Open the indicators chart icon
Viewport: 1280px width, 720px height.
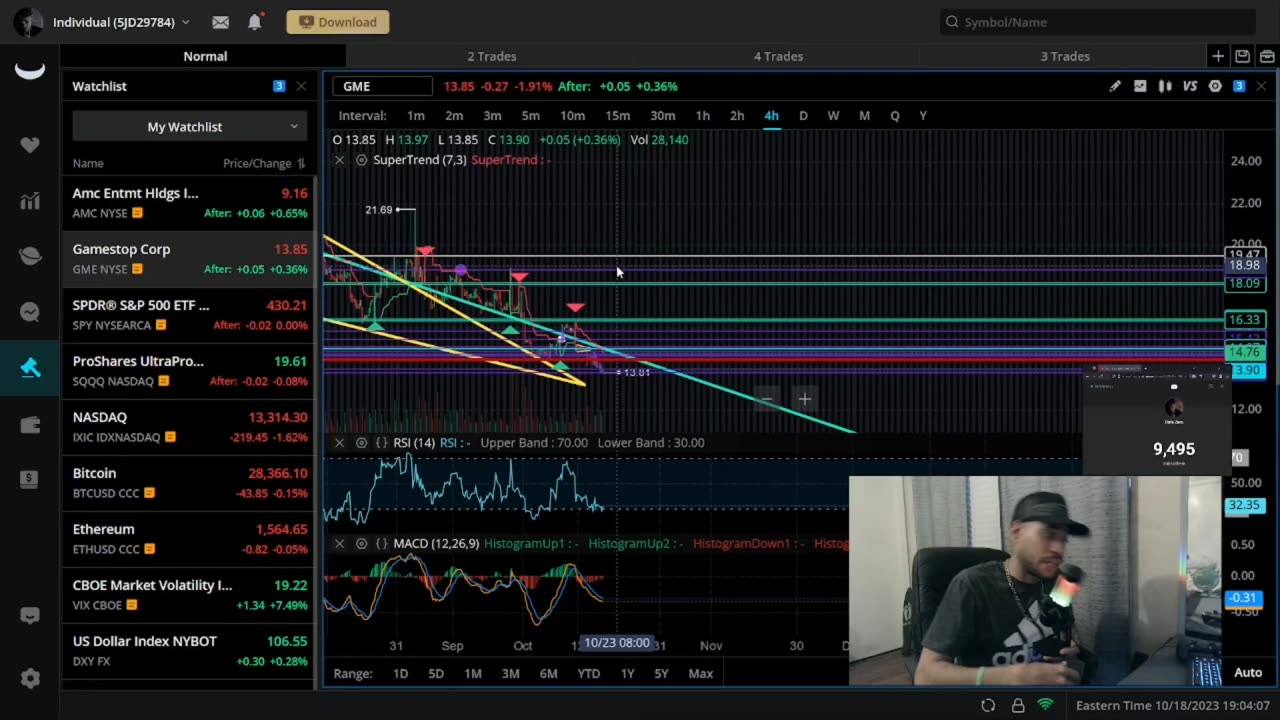(1140, 86)
